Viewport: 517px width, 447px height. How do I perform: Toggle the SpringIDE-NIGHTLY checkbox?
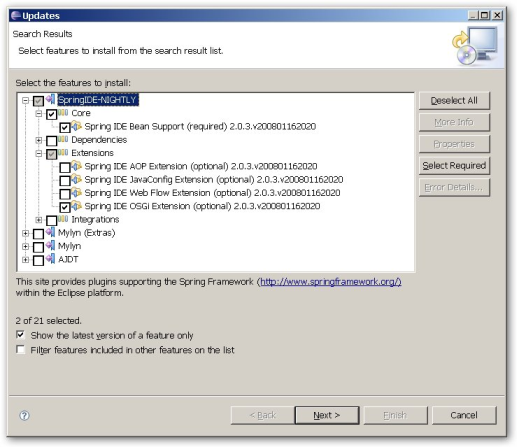tap(38, 101)
